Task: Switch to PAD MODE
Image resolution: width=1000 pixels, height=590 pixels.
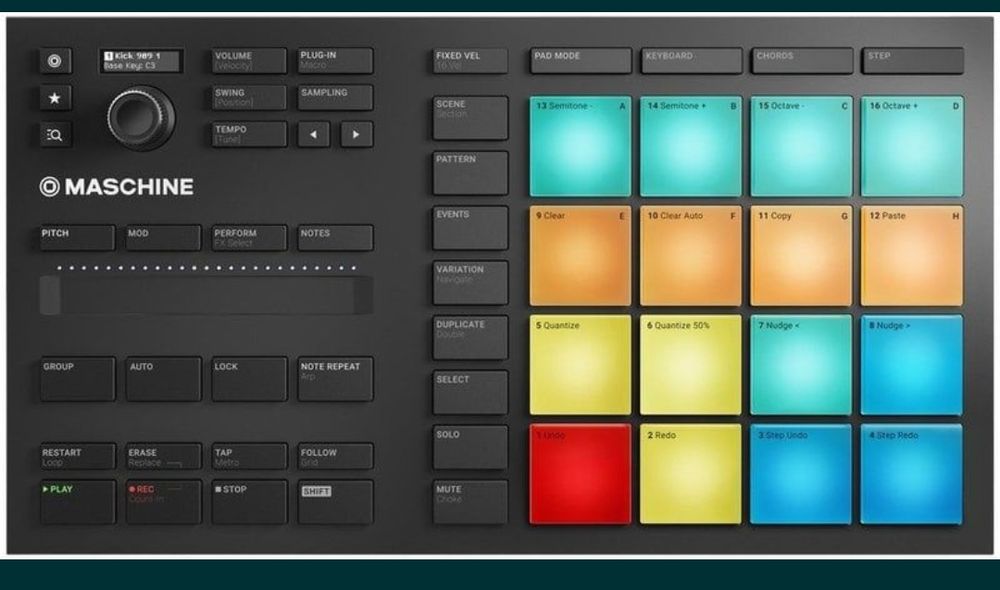Action: 580,61
